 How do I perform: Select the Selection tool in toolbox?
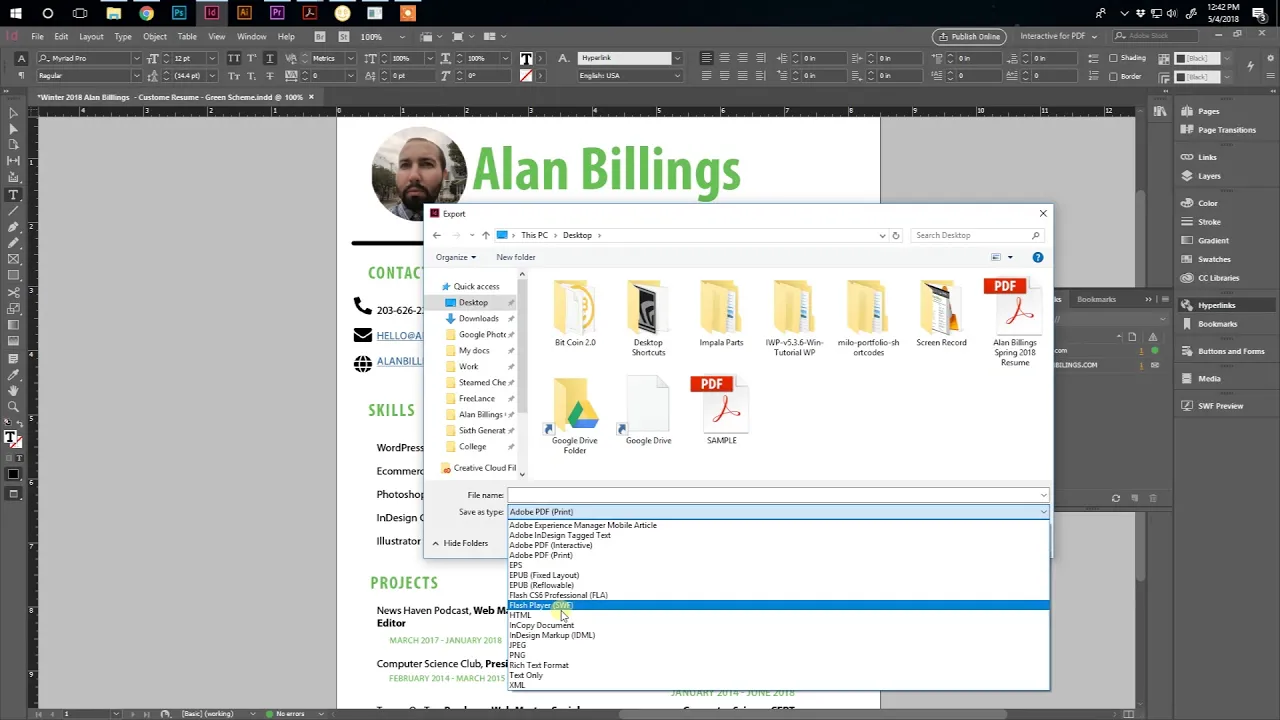[13, 114]
